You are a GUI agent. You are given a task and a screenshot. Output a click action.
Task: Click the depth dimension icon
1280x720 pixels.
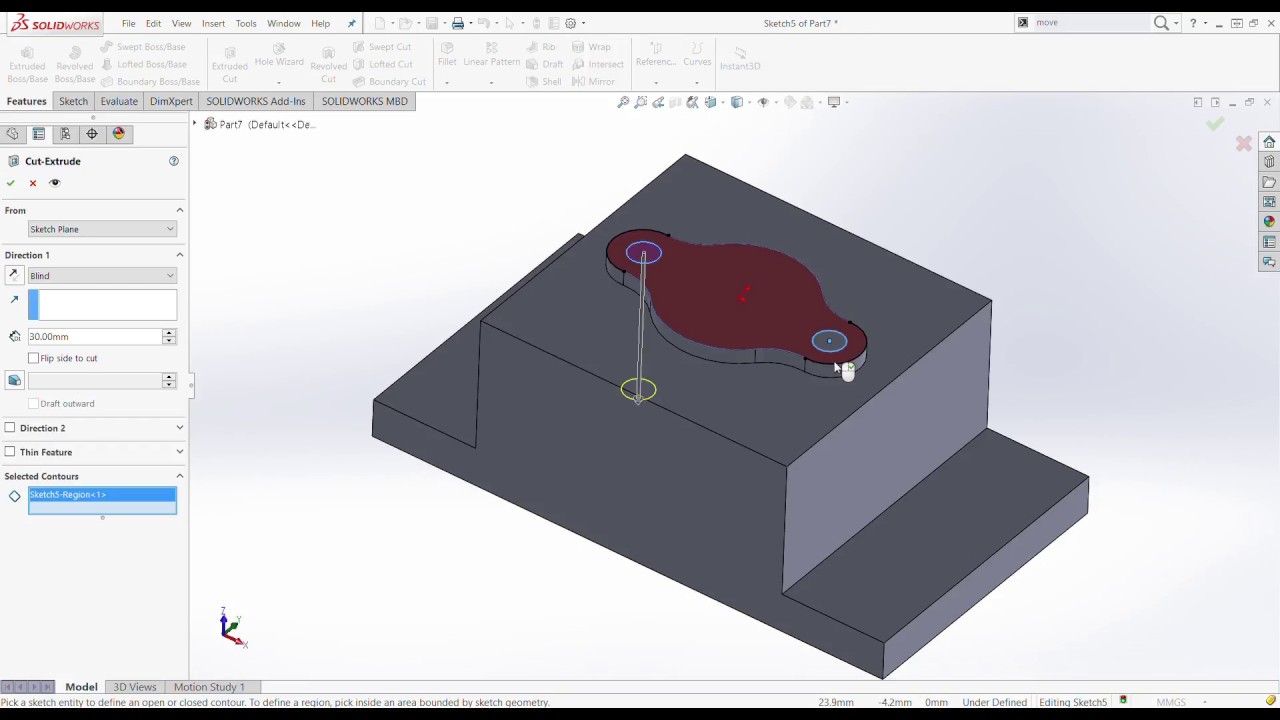(x=14, y=337)
